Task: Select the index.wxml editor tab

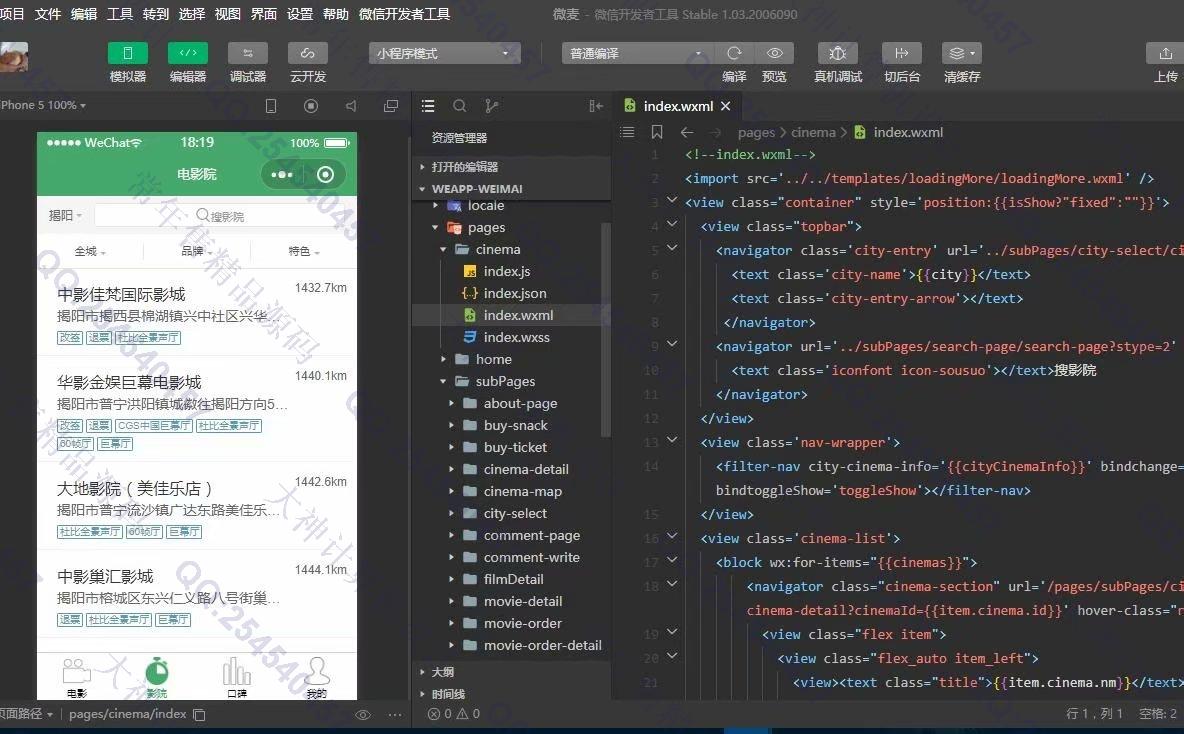Action: [x=677, y=106]
